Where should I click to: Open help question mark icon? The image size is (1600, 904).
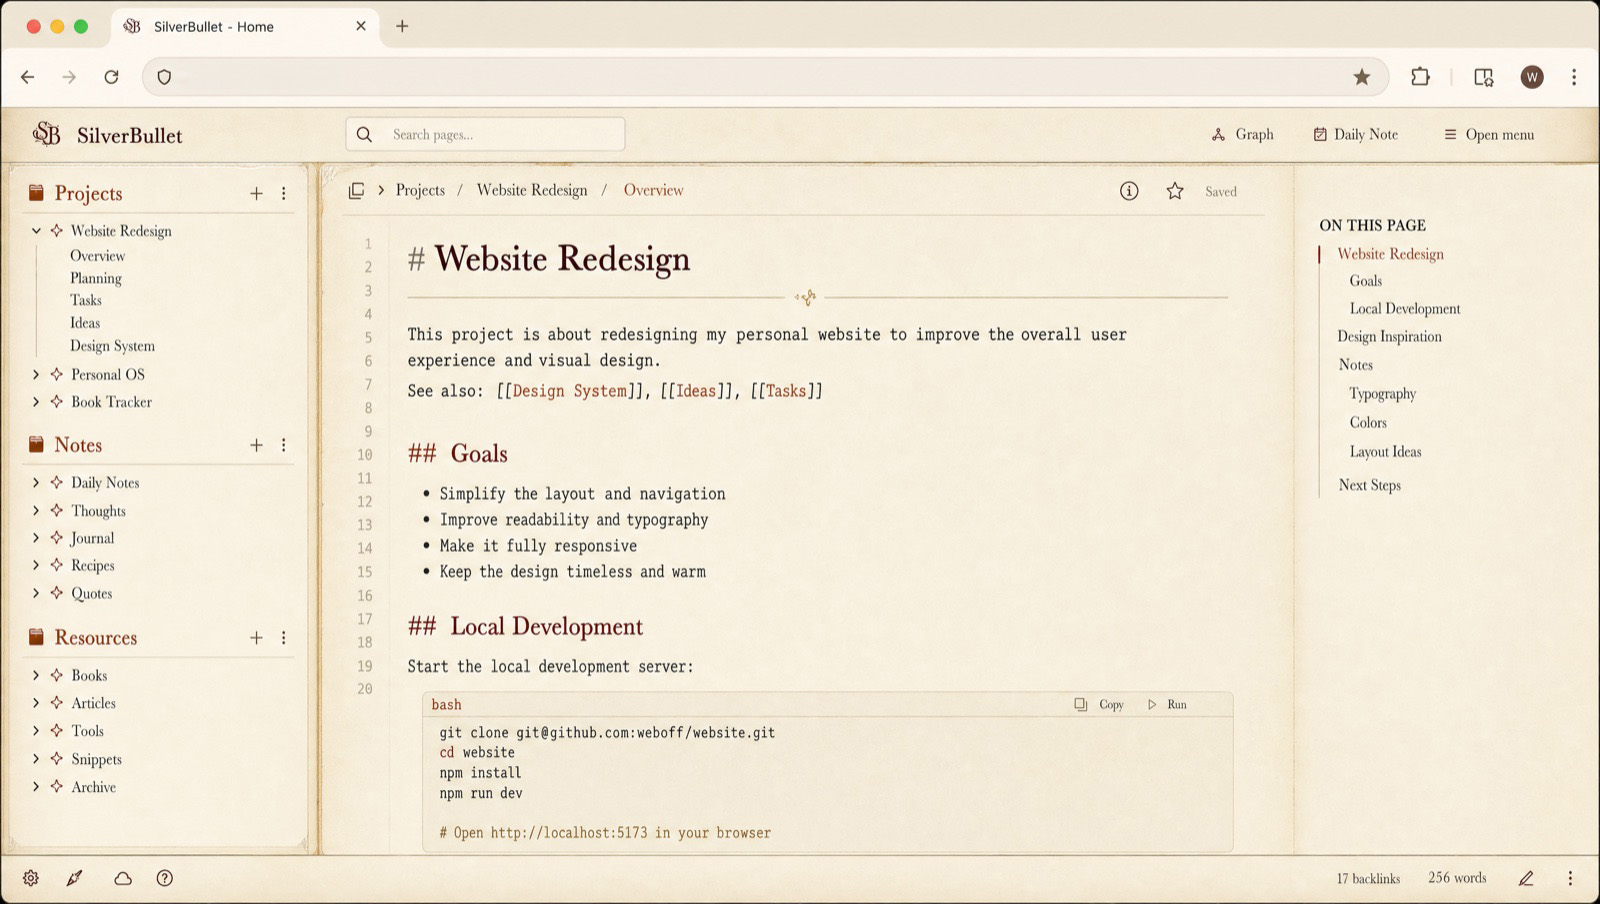(x=165, y=878)
